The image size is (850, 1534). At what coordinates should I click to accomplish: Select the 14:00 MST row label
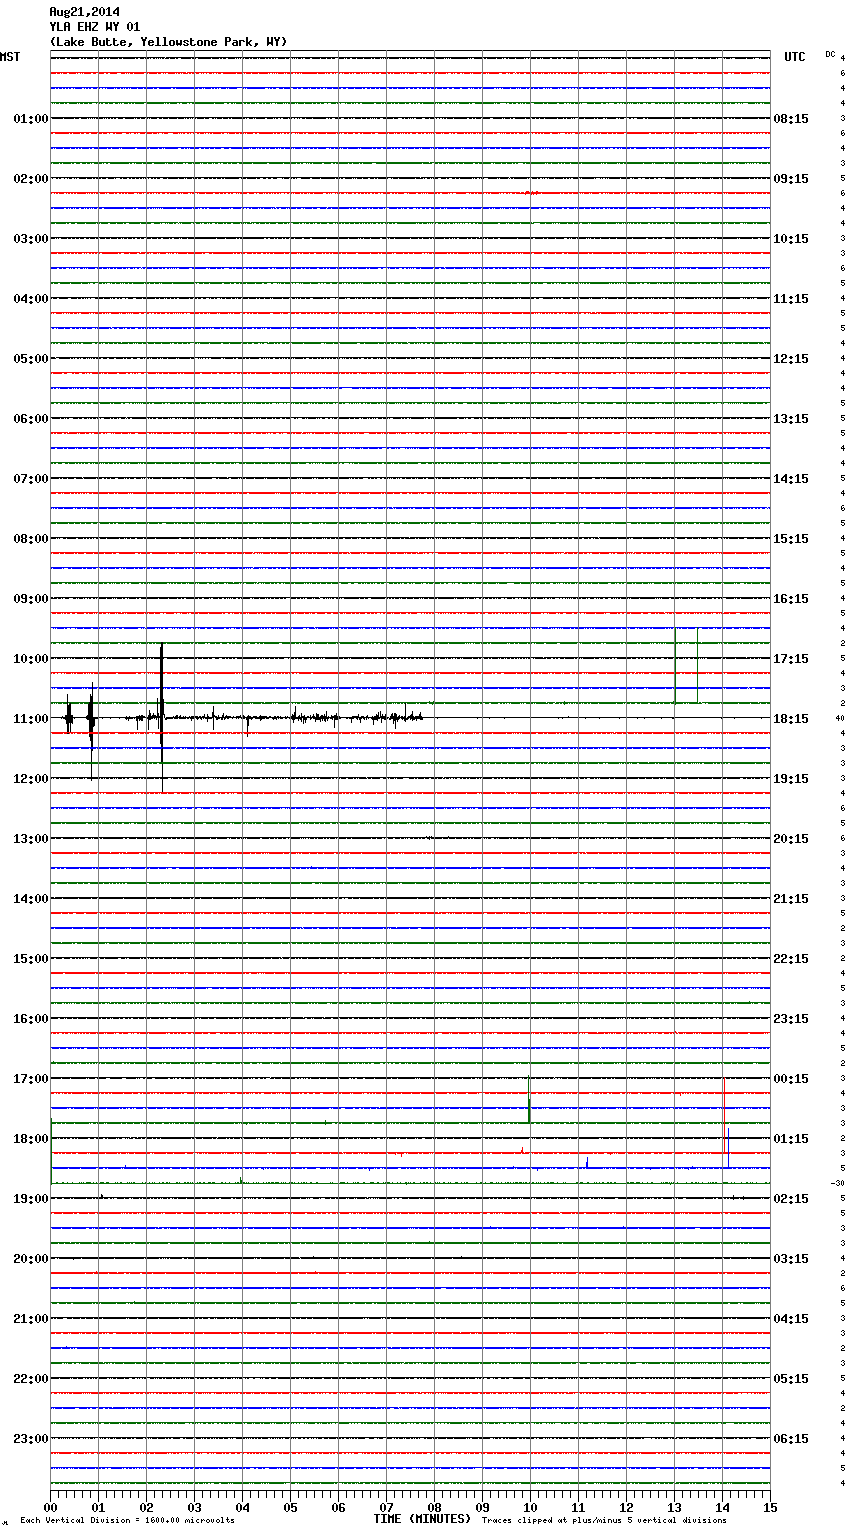30,899
